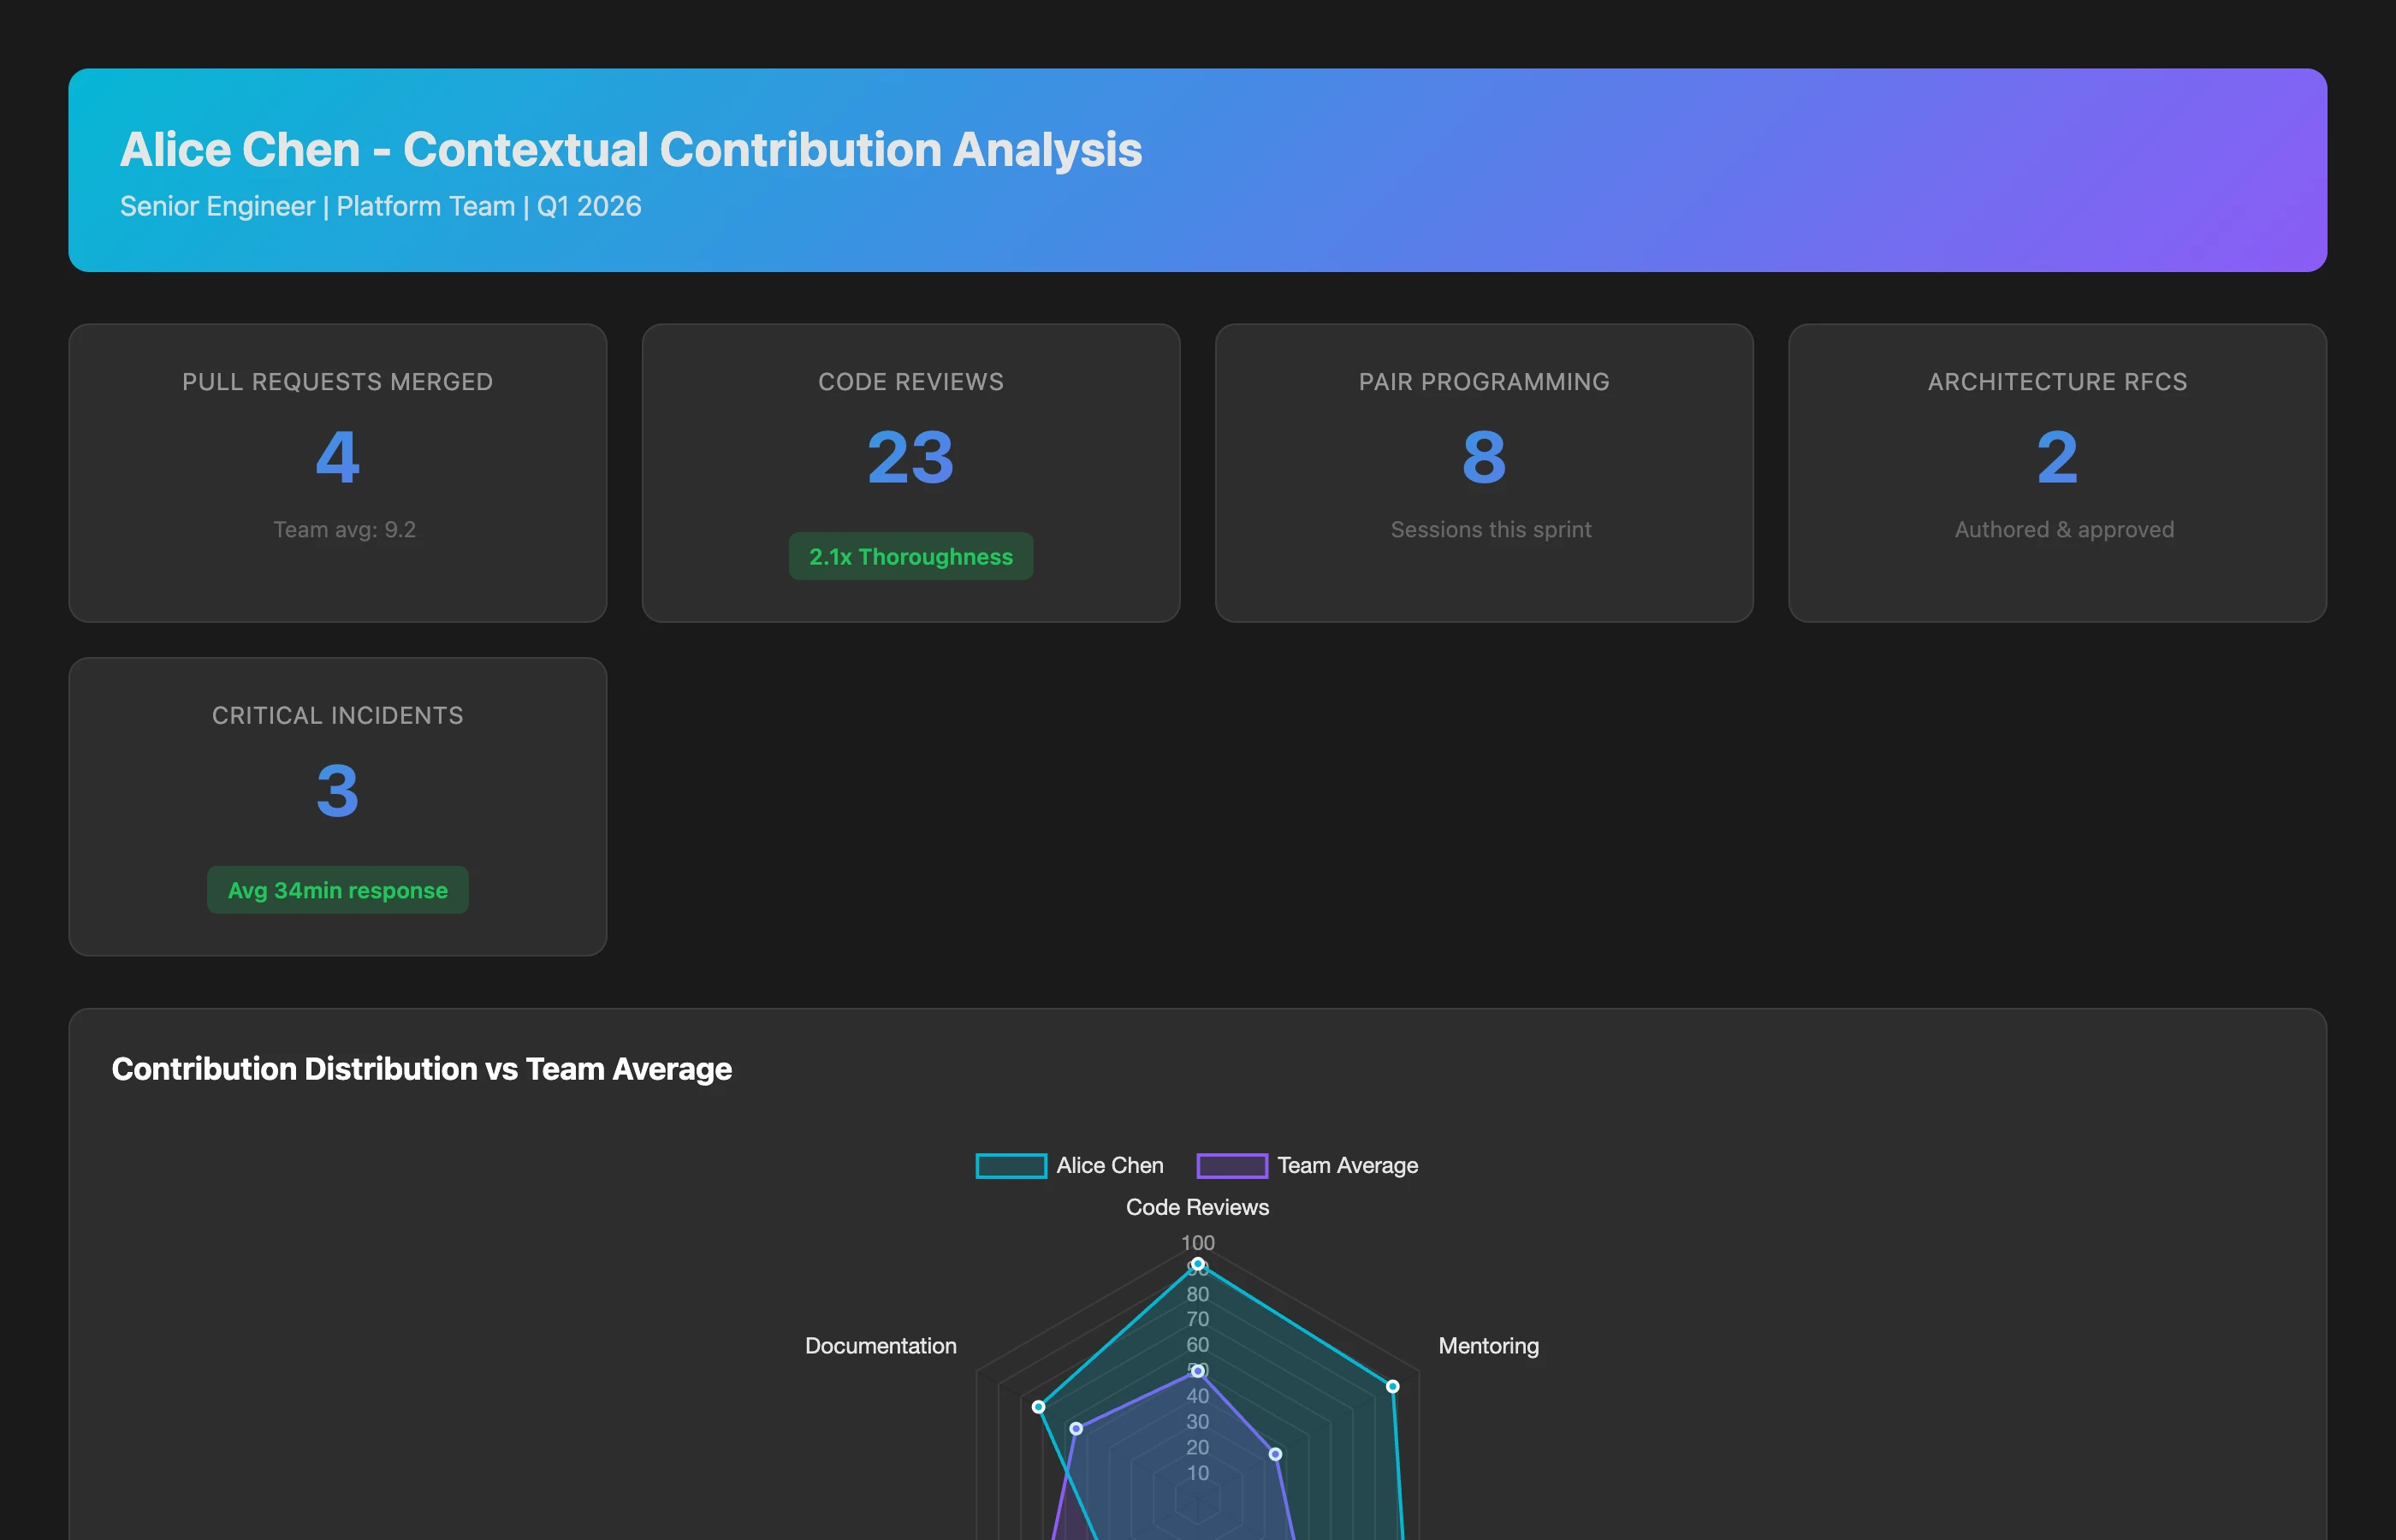Screen dimensions: 2396x1540
Task: Click the 'Documentation' radar axis label
Action: [880, 1346]
